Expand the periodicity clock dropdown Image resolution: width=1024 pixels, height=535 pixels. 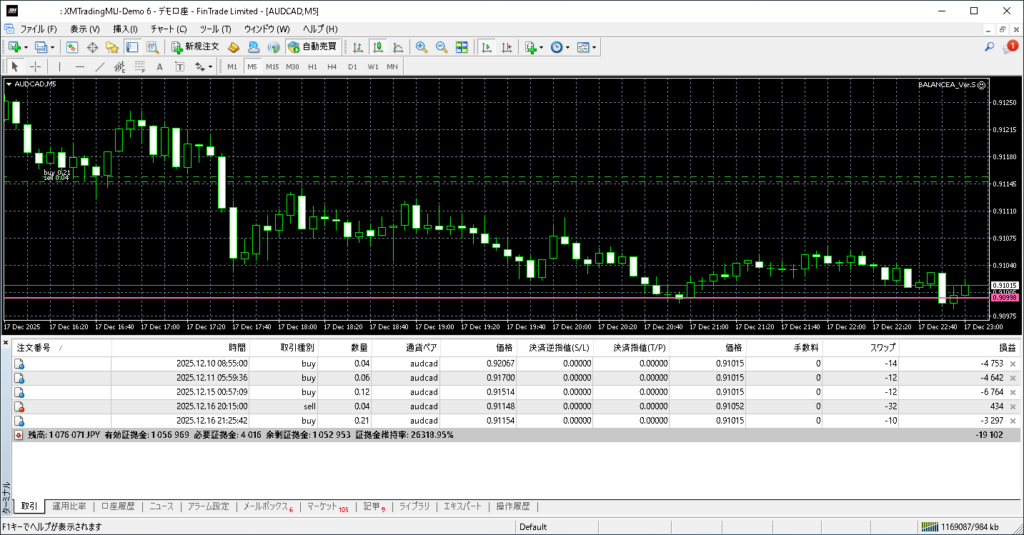tap(568, 47)
